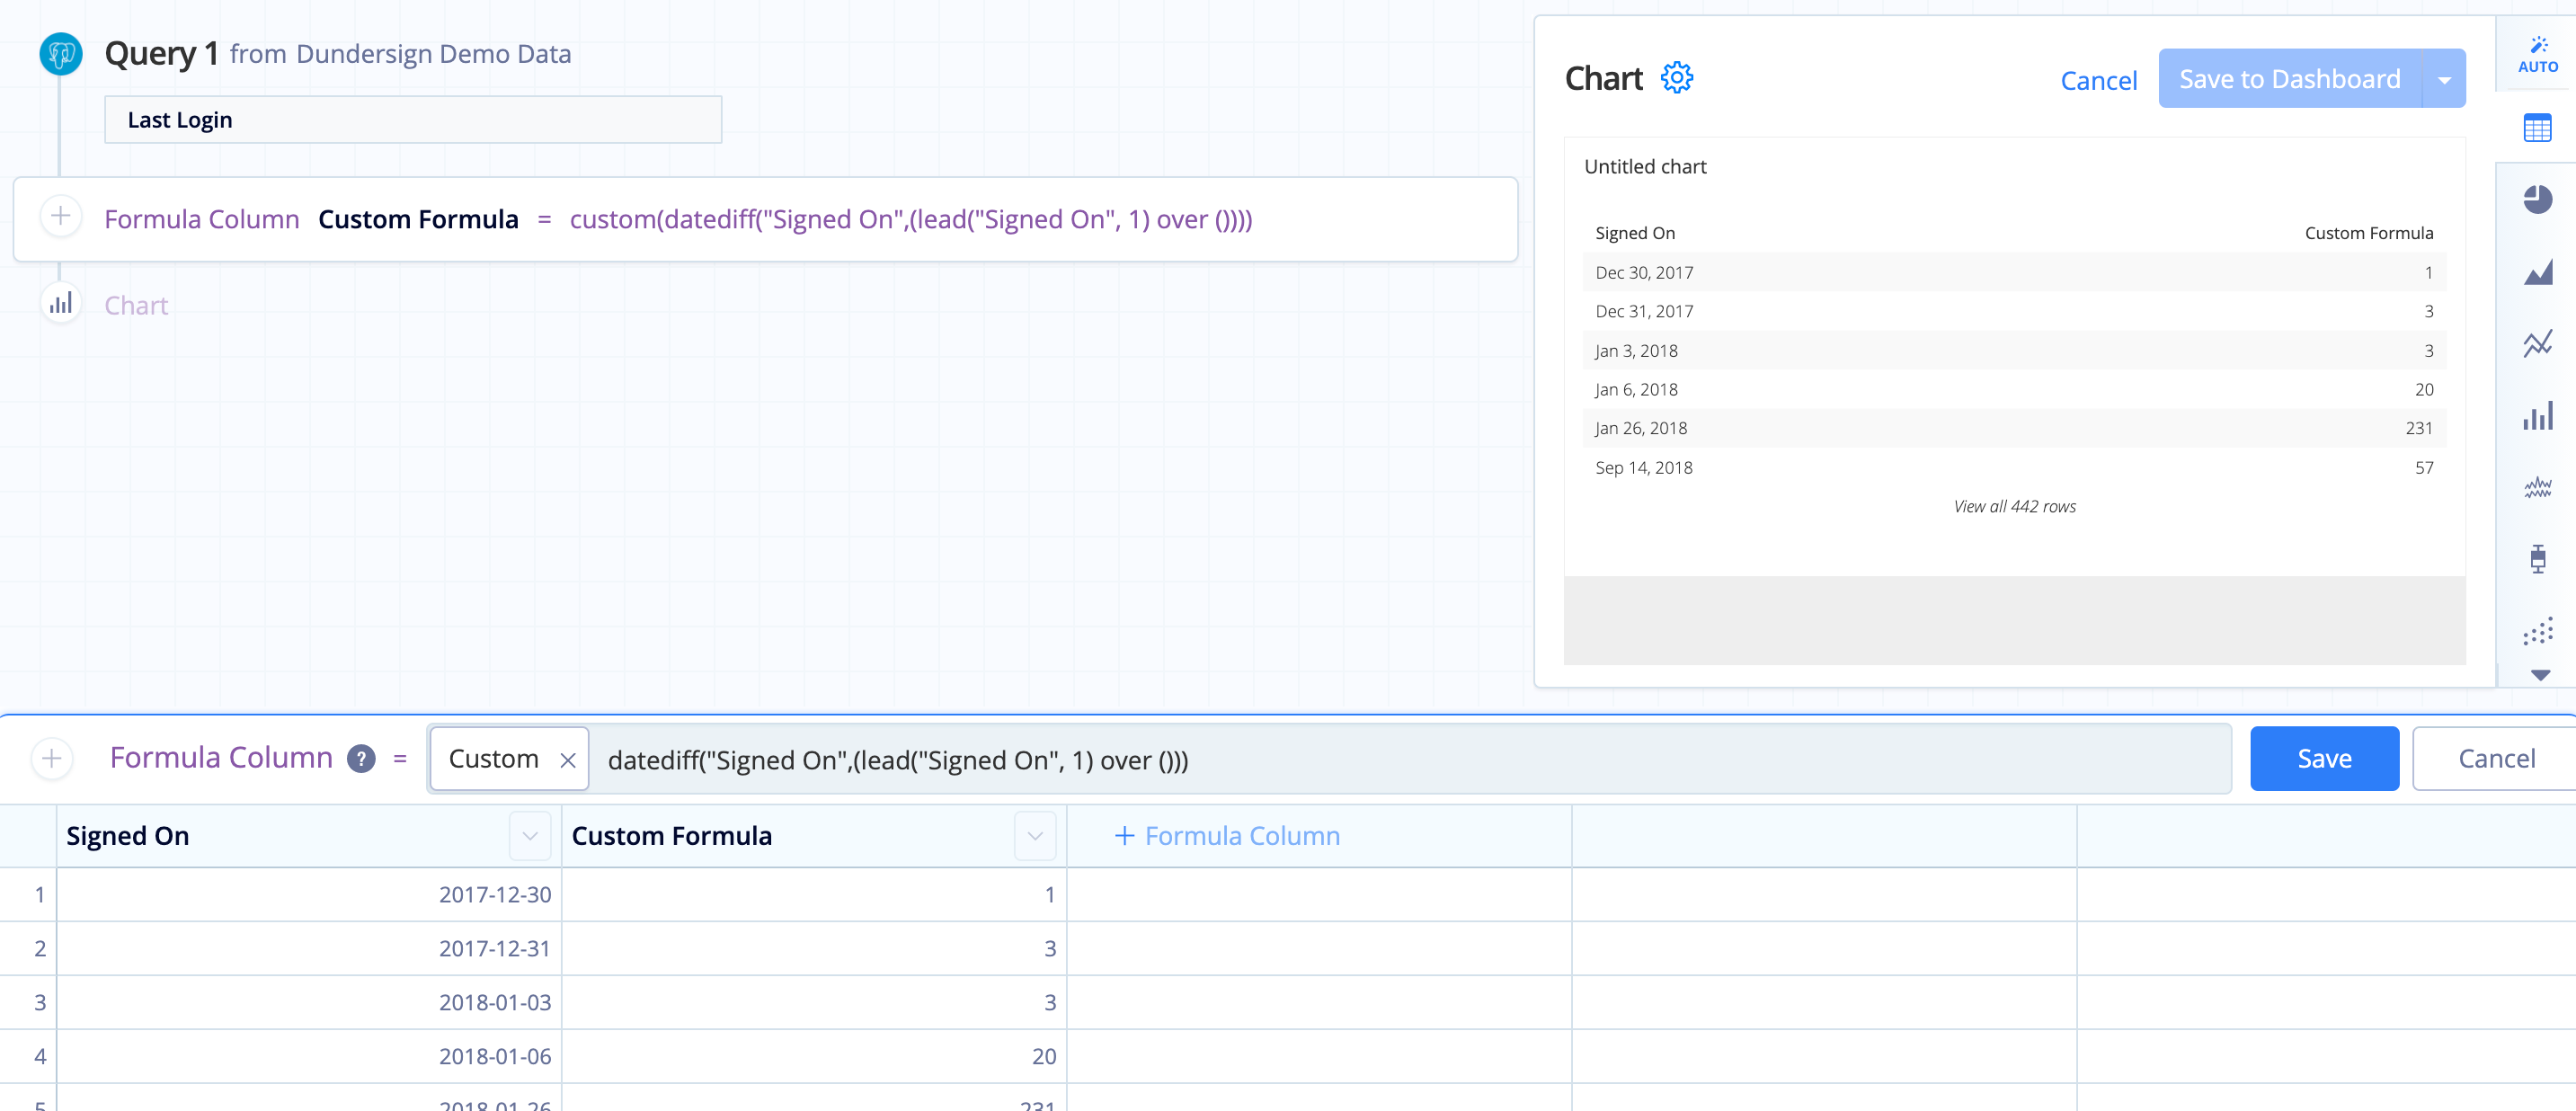The image size is (2576, 1111).
Task: Select Sep 14, 2018 row in chart preview
Action: 2014,468
